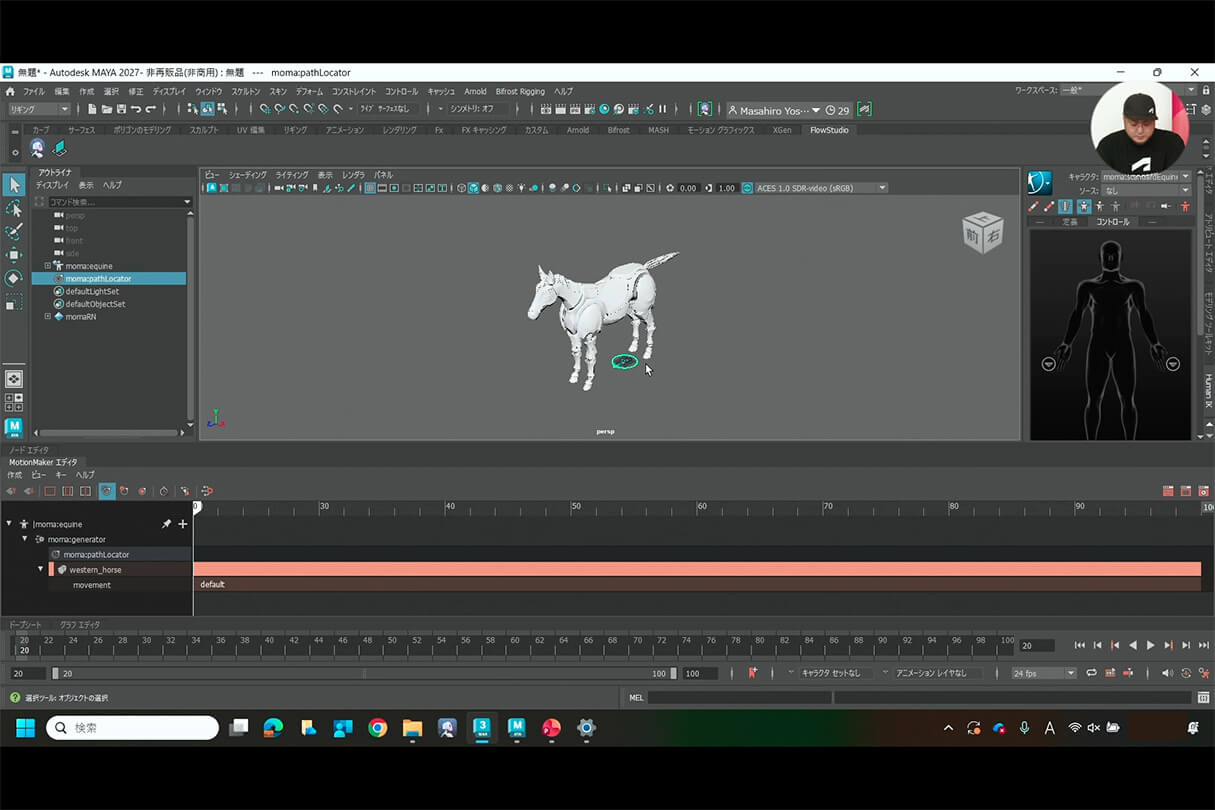Screen dimensions: 1215x810
Task: Toggle the highlighted viewport camera select icon
Action: tap(211, 188)
